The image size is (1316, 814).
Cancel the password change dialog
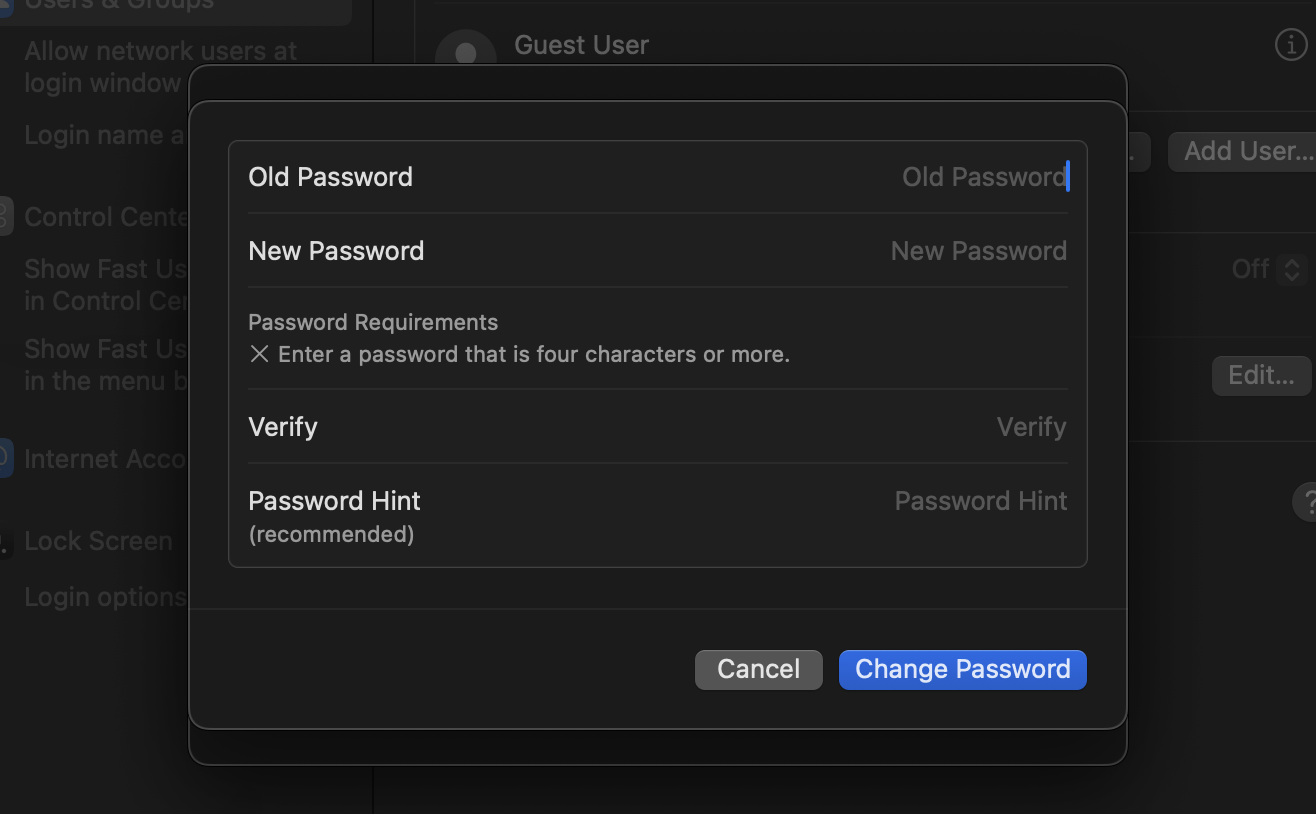pyautogui.click(x=758, y=669)
